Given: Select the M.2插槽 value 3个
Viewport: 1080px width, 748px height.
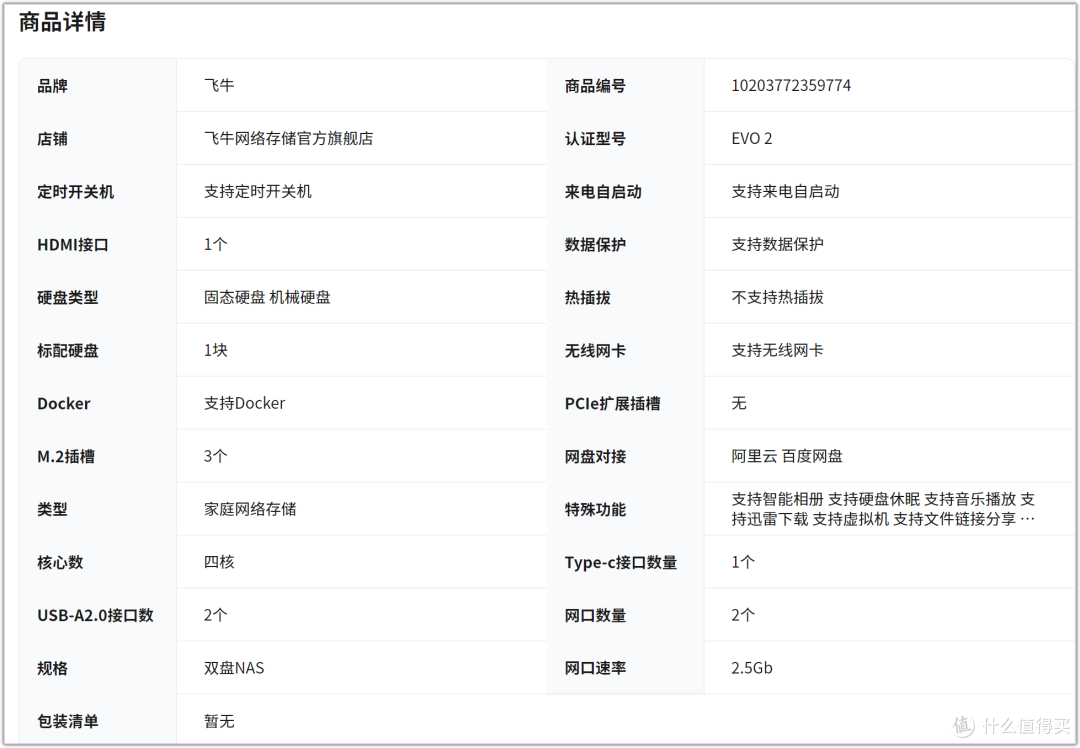Looking at the screenshot, I should point(216,457).
